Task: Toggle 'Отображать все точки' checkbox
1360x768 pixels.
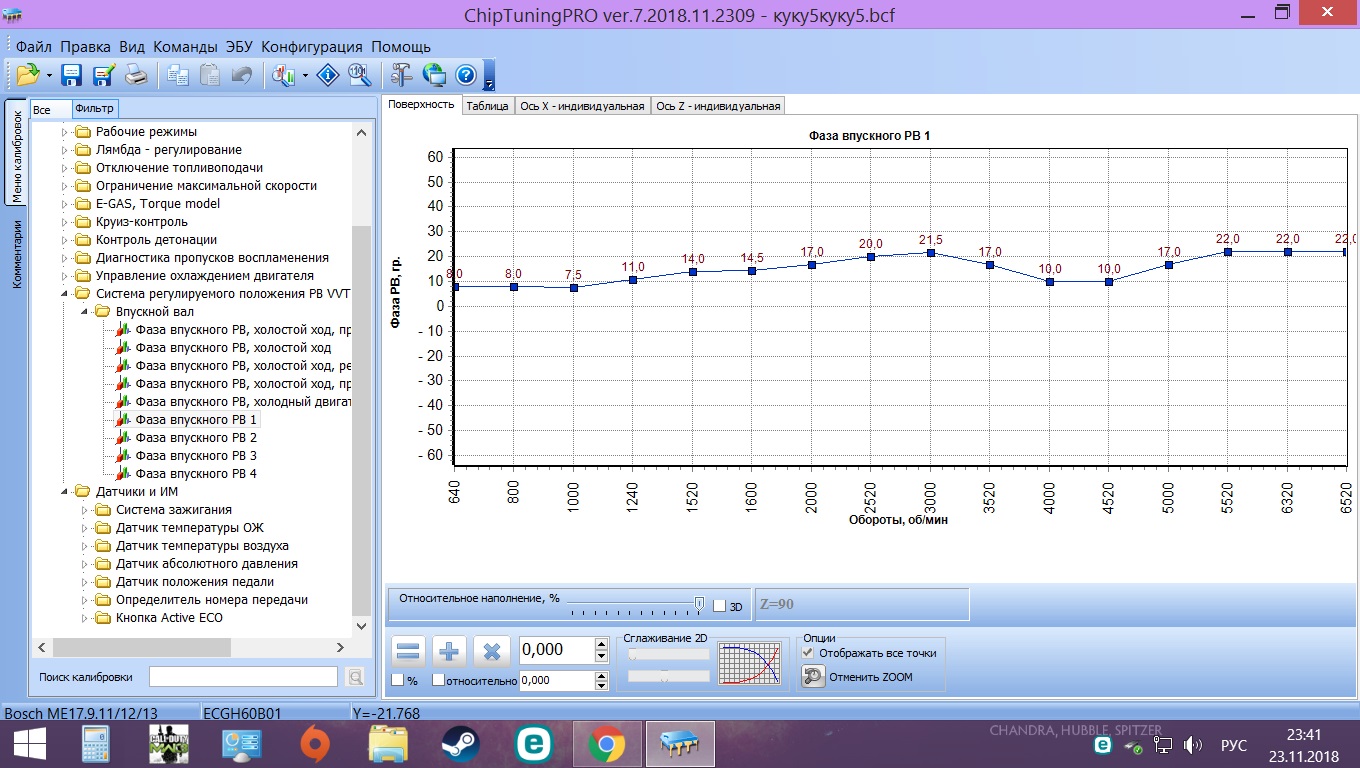Action: [x=808, y=652]
